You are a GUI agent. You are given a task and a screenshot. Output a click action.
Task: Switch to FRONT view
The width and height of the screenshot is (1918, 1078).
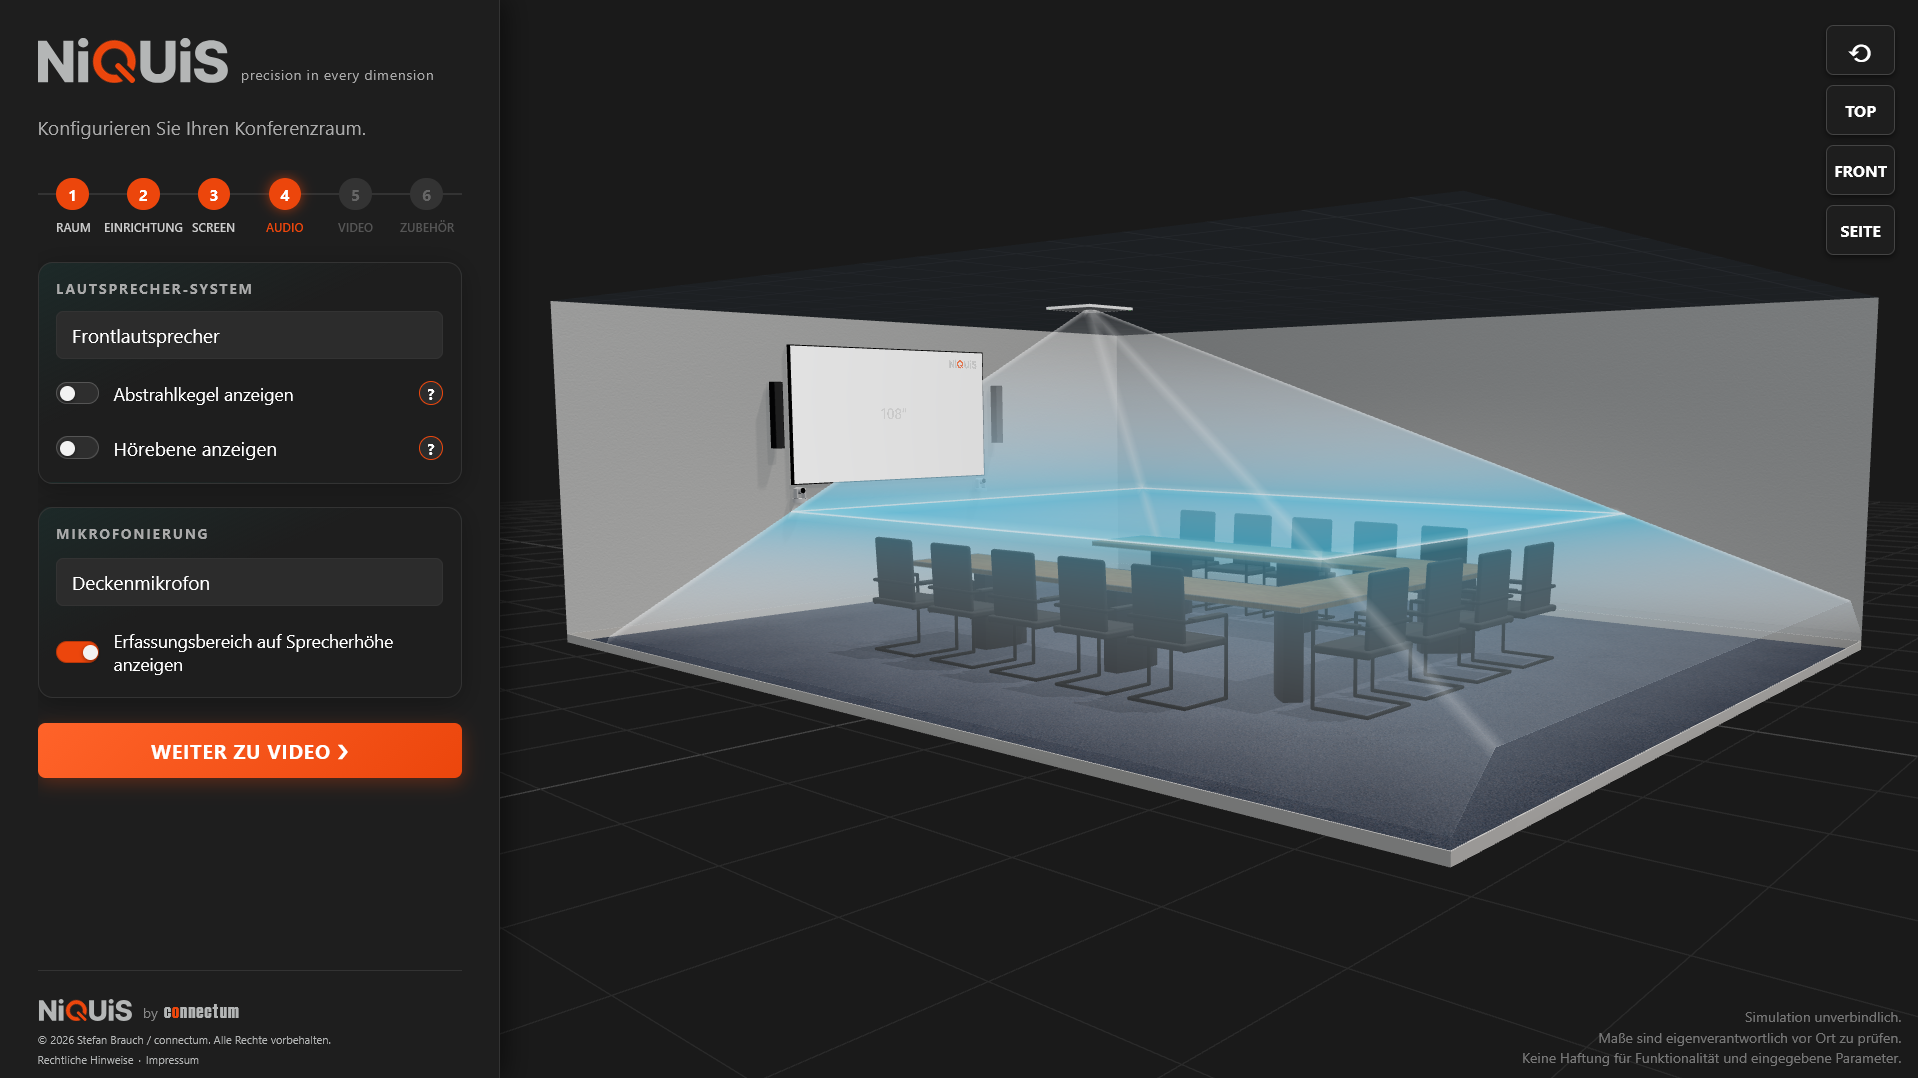pos(1860,171)
